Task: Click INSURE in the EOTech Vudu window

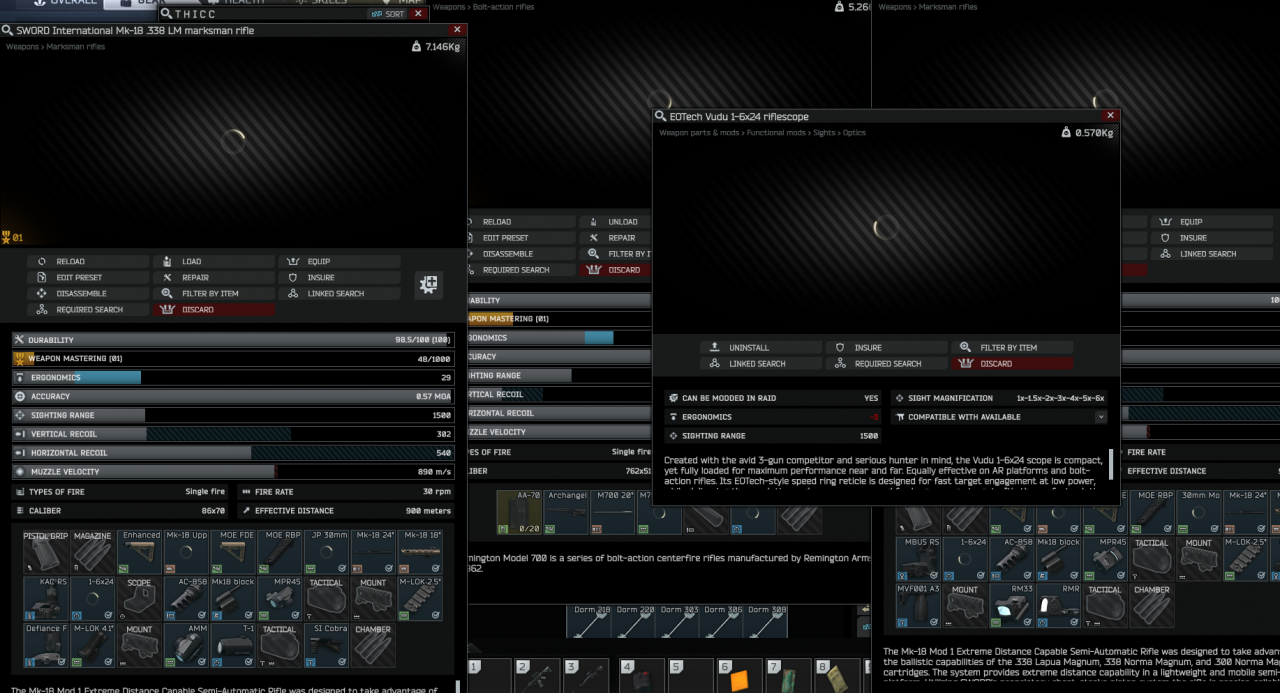Action: 887,348
